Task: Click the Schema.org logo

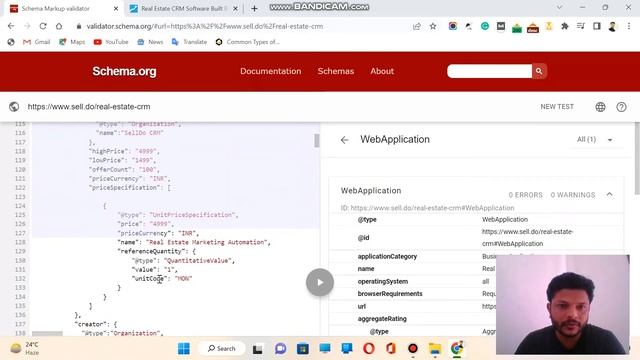Action: click(124, 71)
